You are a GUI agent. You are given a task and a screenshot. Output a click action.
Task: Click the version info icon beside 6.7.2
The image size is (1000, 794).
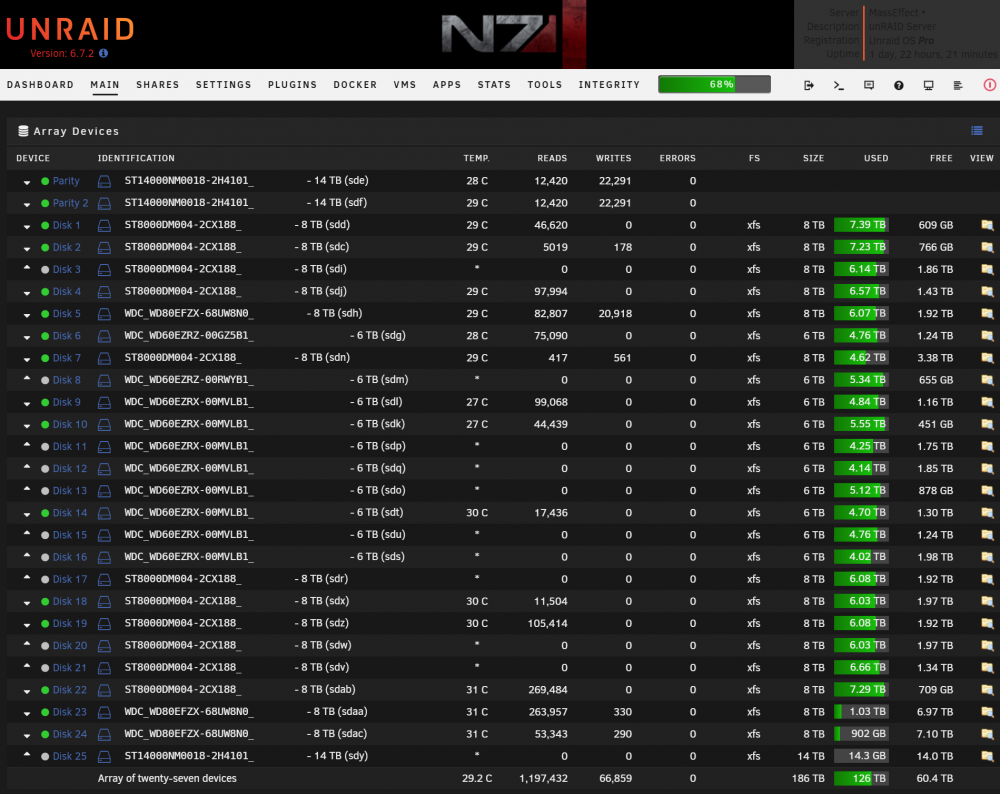(103, 54)
